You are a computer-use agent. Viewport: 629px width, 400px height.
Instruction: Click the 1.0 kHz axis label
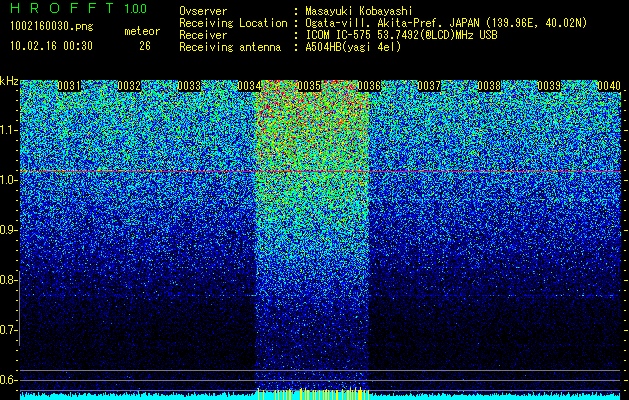coord(8,180)
